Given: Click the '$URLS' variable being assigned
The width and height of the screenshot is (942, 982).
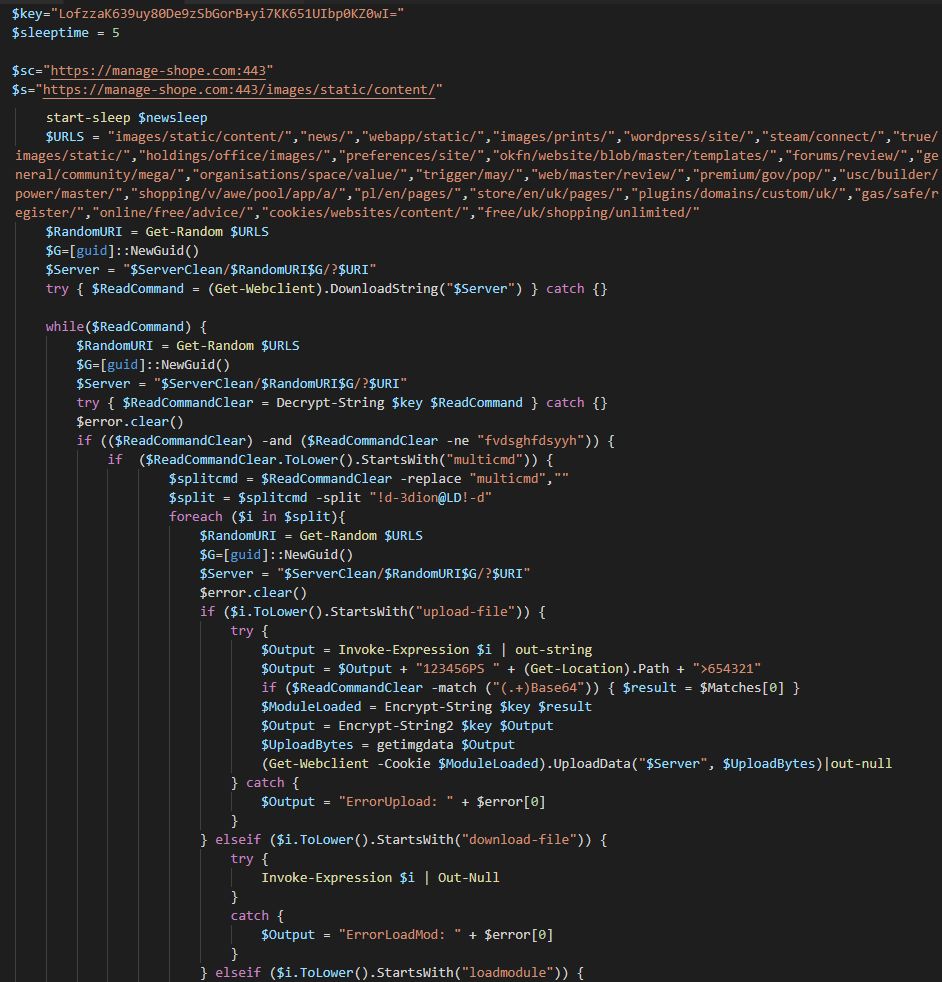Looking at the screenshot, I should [65, 137].
